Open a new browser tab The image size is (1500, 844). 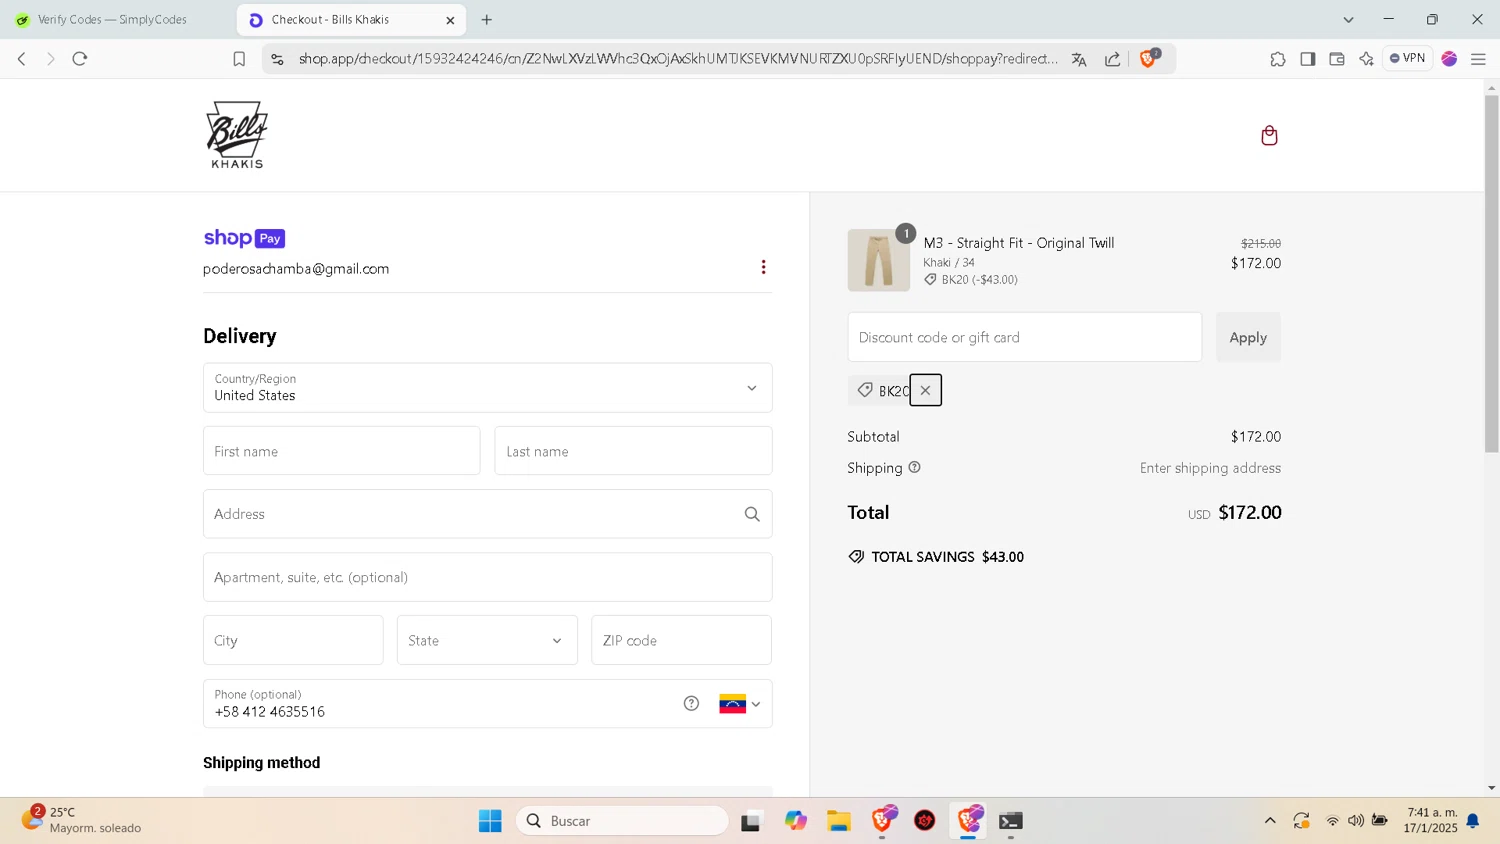point(487,19)
